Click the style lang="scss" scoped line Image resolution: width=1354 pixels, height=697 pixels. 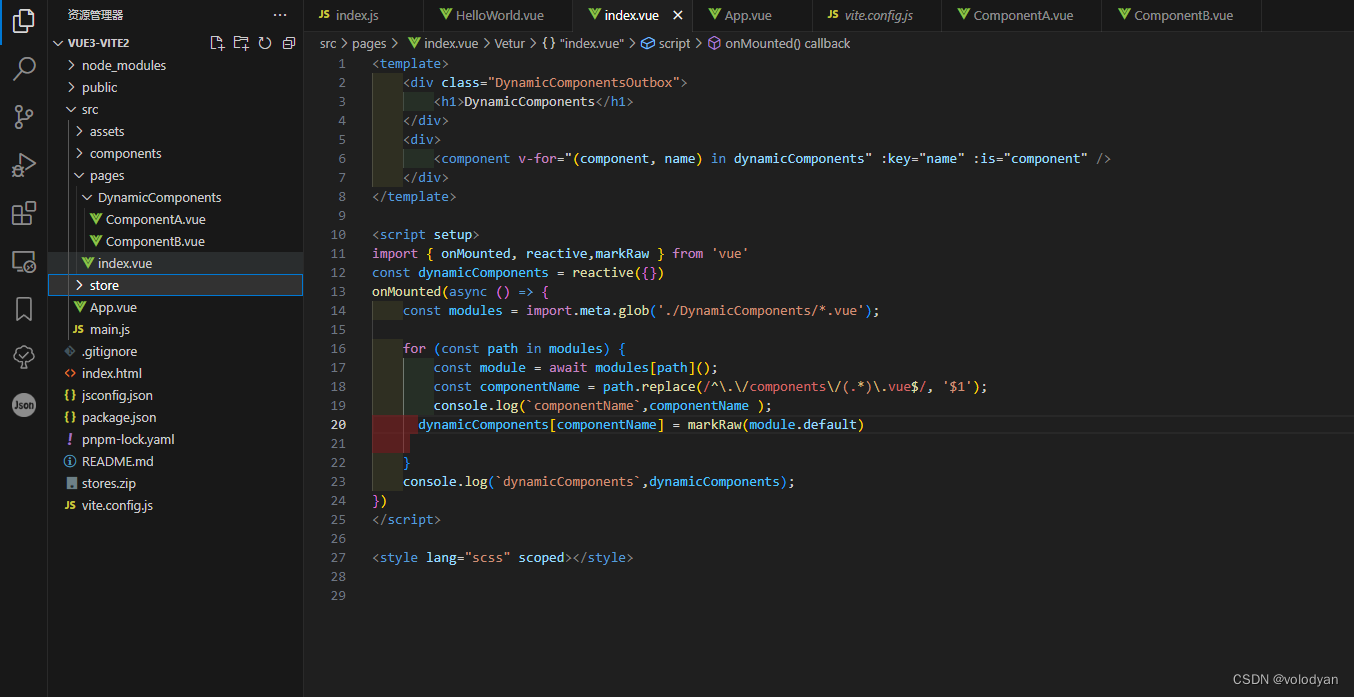coord(502,557)
